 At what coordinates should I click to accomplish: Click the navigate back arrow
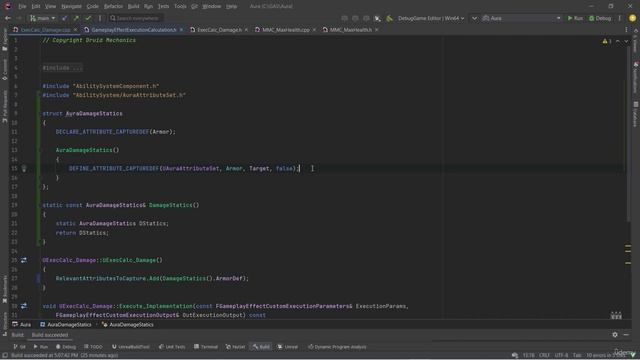(x=7, y=18)
